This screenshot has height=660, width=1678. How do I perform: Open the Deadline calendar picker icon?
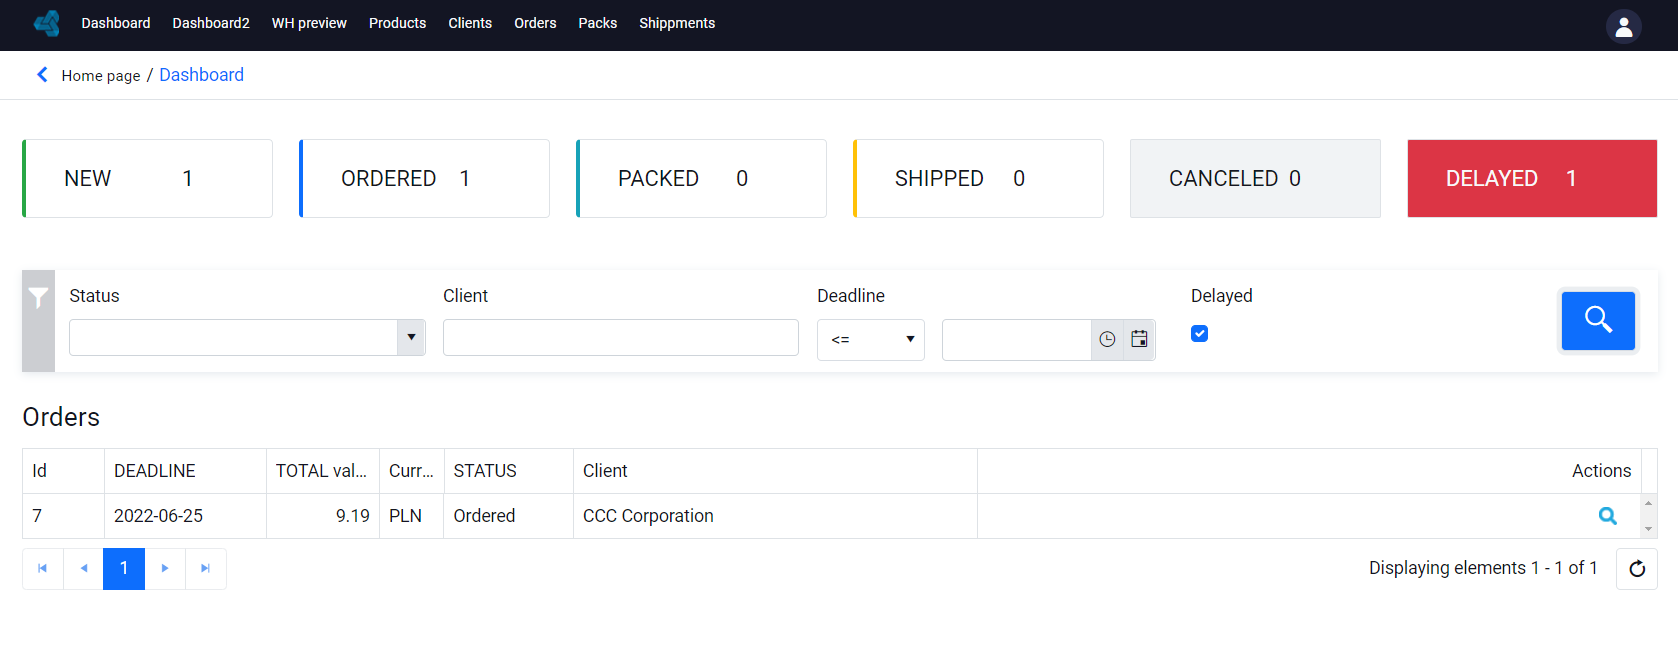click(1139, 340)
